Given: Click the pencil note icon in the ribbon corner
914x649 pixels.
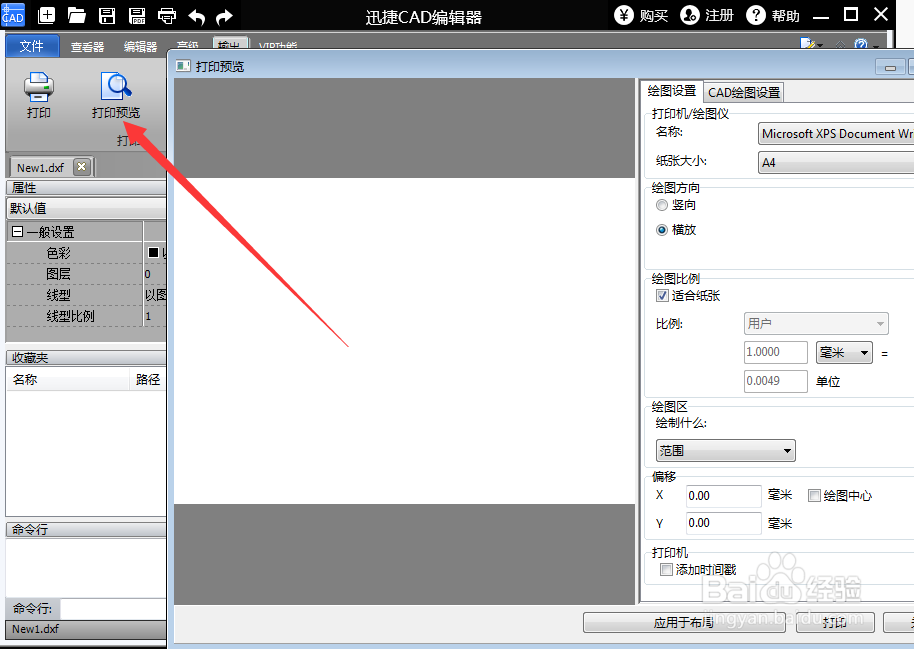Looking at the screenshot, I should [808, 44].
